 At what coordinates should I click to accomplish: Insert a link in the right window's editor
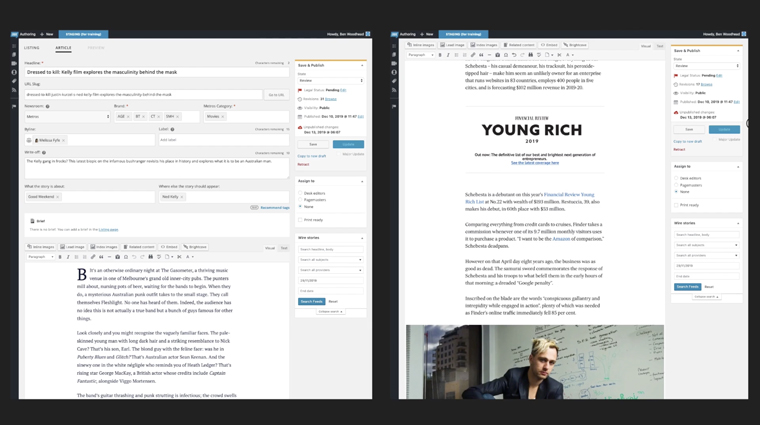tap(473, 55)
